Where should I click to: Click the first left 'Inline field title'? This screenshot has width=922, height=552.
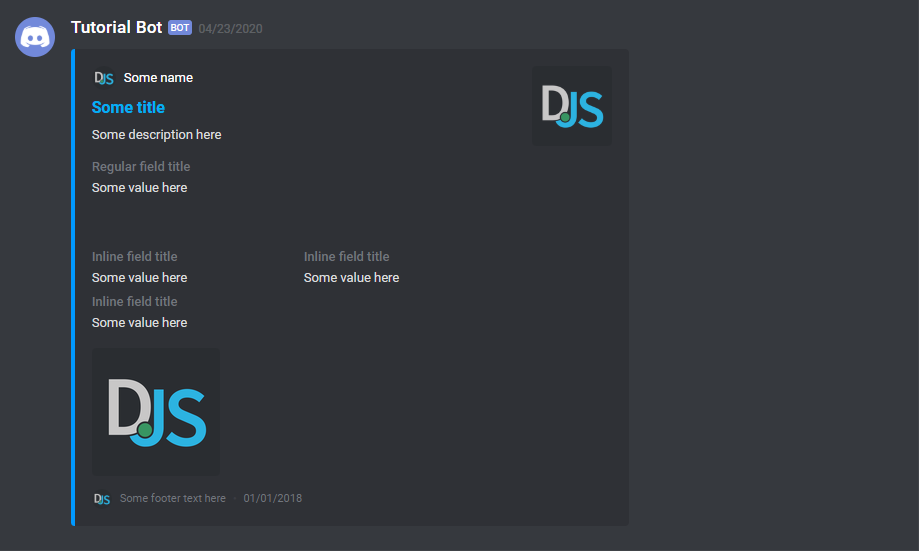coord(135,256)
